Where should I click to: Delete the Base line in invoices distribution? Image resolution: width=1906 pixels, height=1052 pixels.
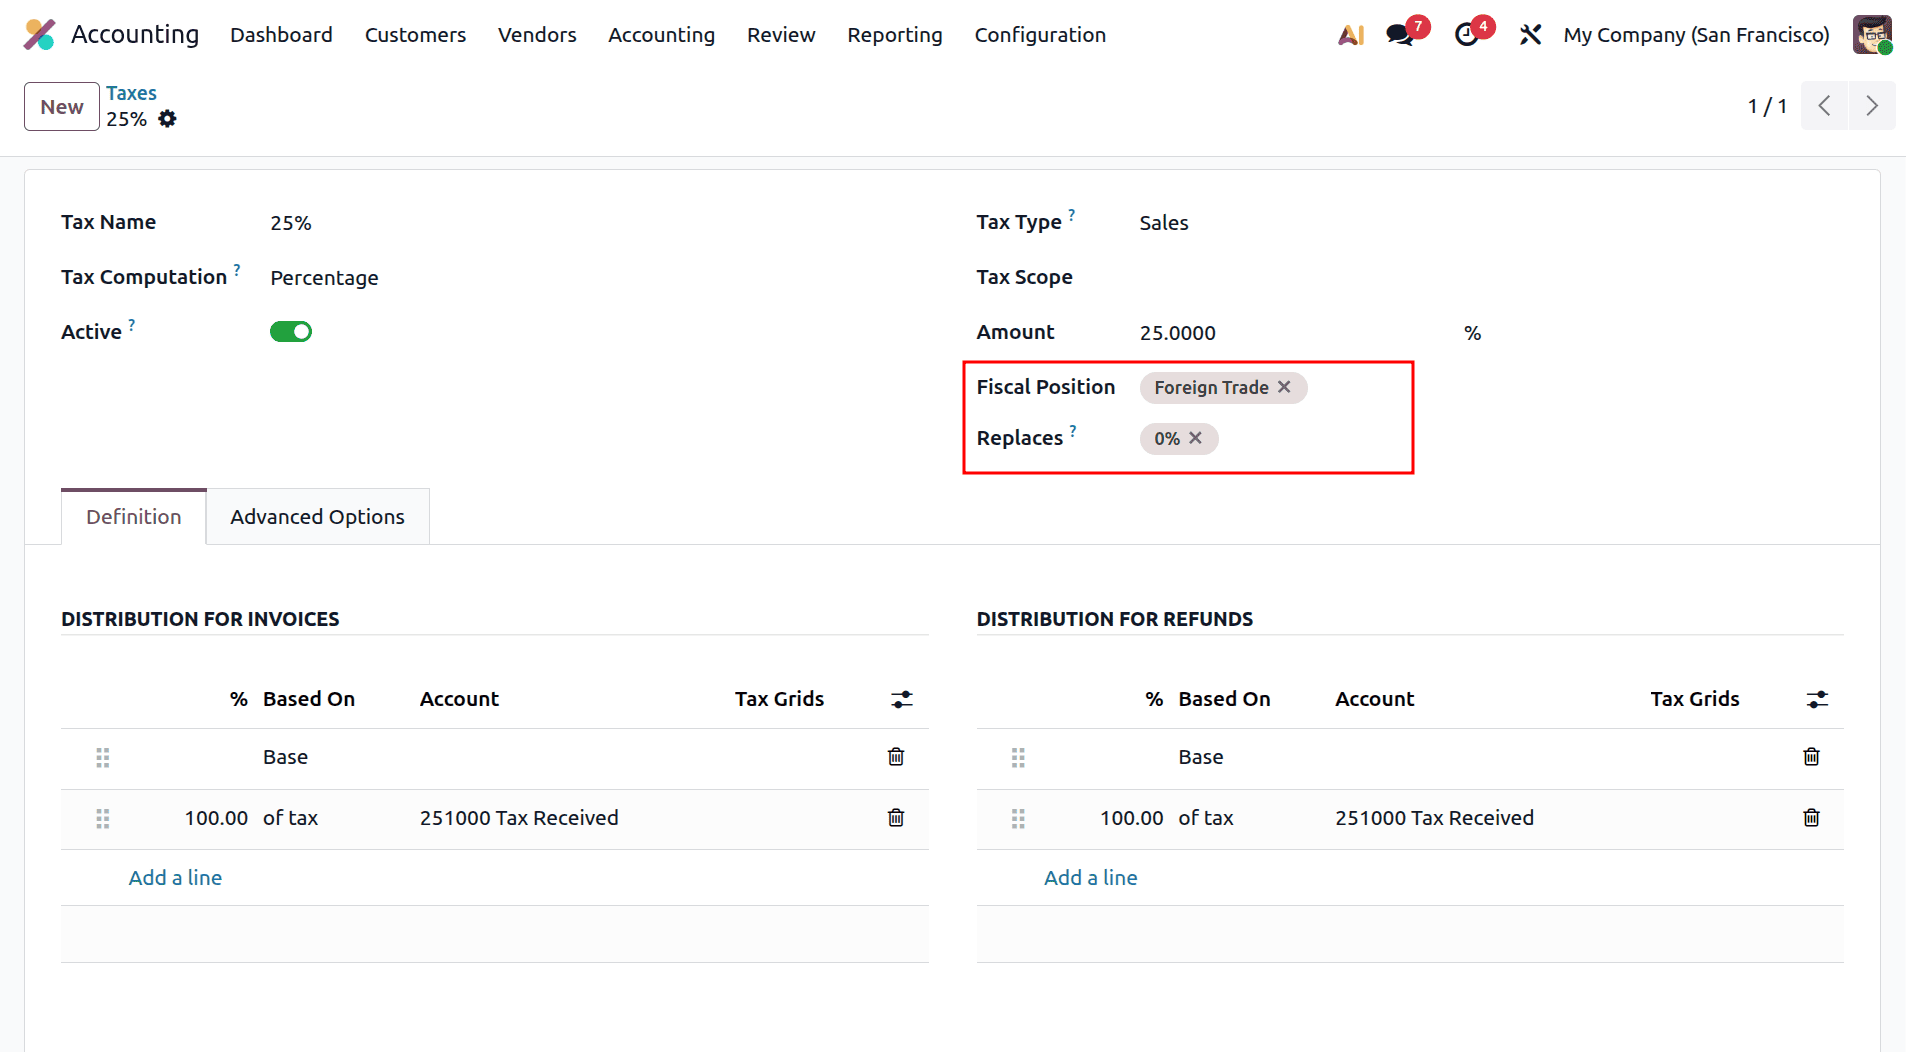coord(896,757)
